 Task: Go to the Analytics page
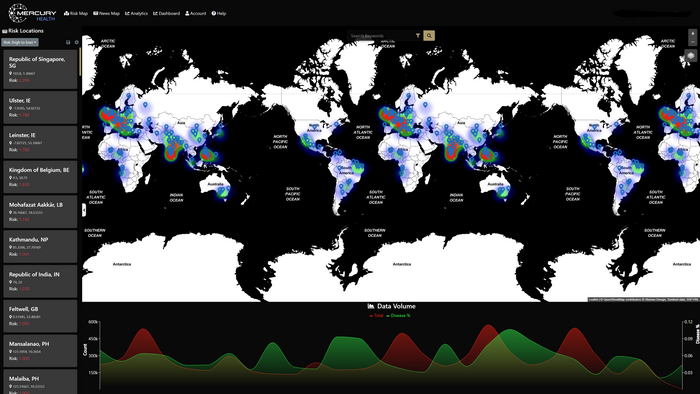[x=136, y=13]
